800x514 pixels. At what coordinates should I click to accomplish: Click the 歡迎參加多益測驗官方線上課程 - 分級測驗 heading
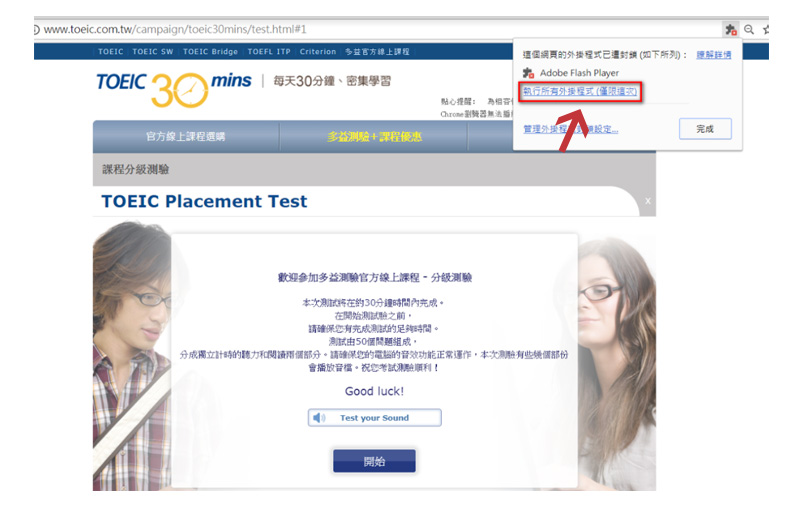point(374,278)
